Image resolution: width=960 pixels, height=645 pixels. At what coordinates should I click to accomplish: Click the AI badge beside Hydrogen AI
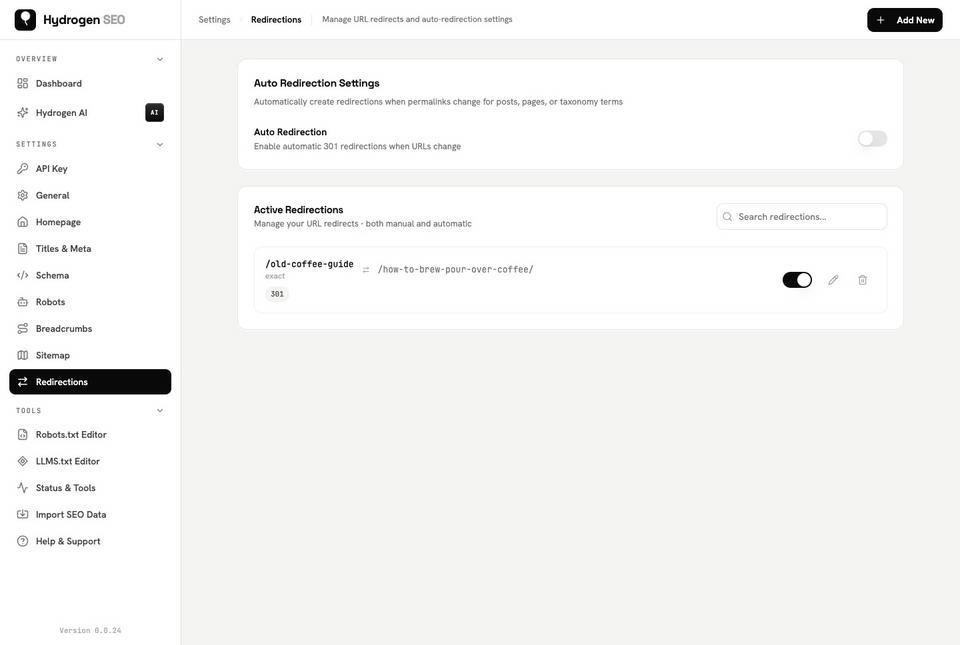(154, 113)
